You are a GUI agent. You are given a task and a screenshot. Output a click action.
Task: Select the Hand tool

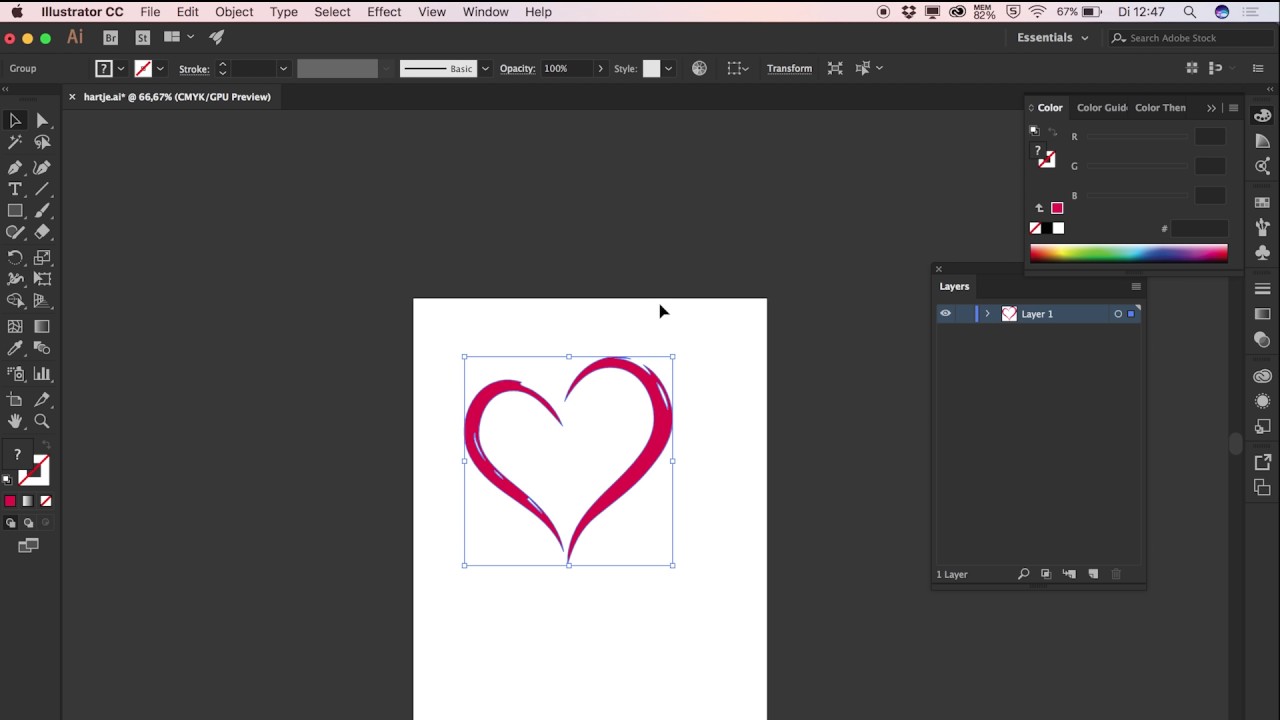click(x=15, y=421)
